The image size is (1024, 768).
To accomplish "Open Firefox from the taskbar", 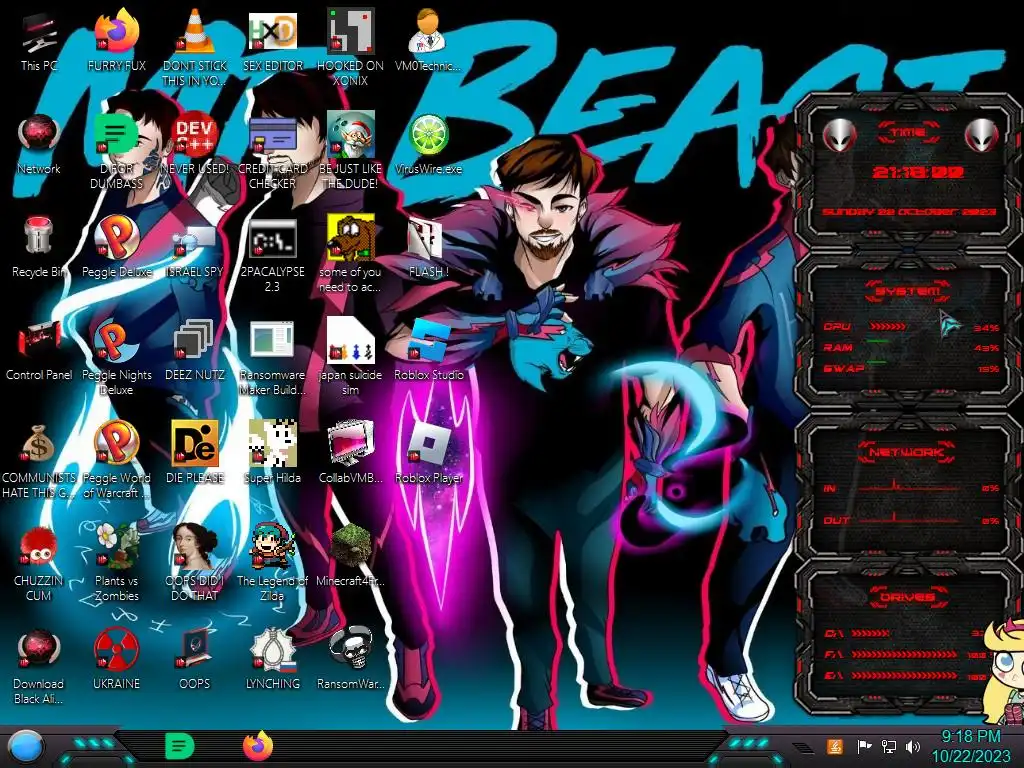I will click(x=258, y=746).
